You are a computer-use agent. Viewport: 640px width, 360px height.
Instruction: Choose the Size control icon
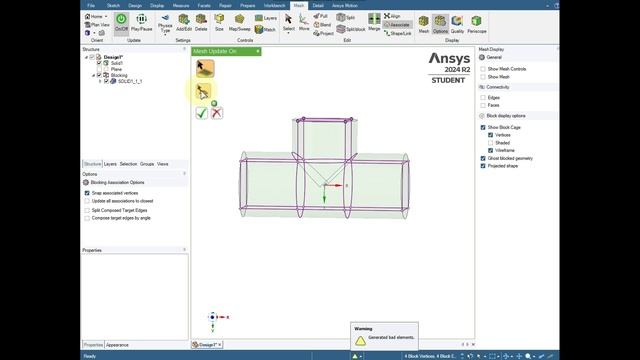click(x=219, y=22)
